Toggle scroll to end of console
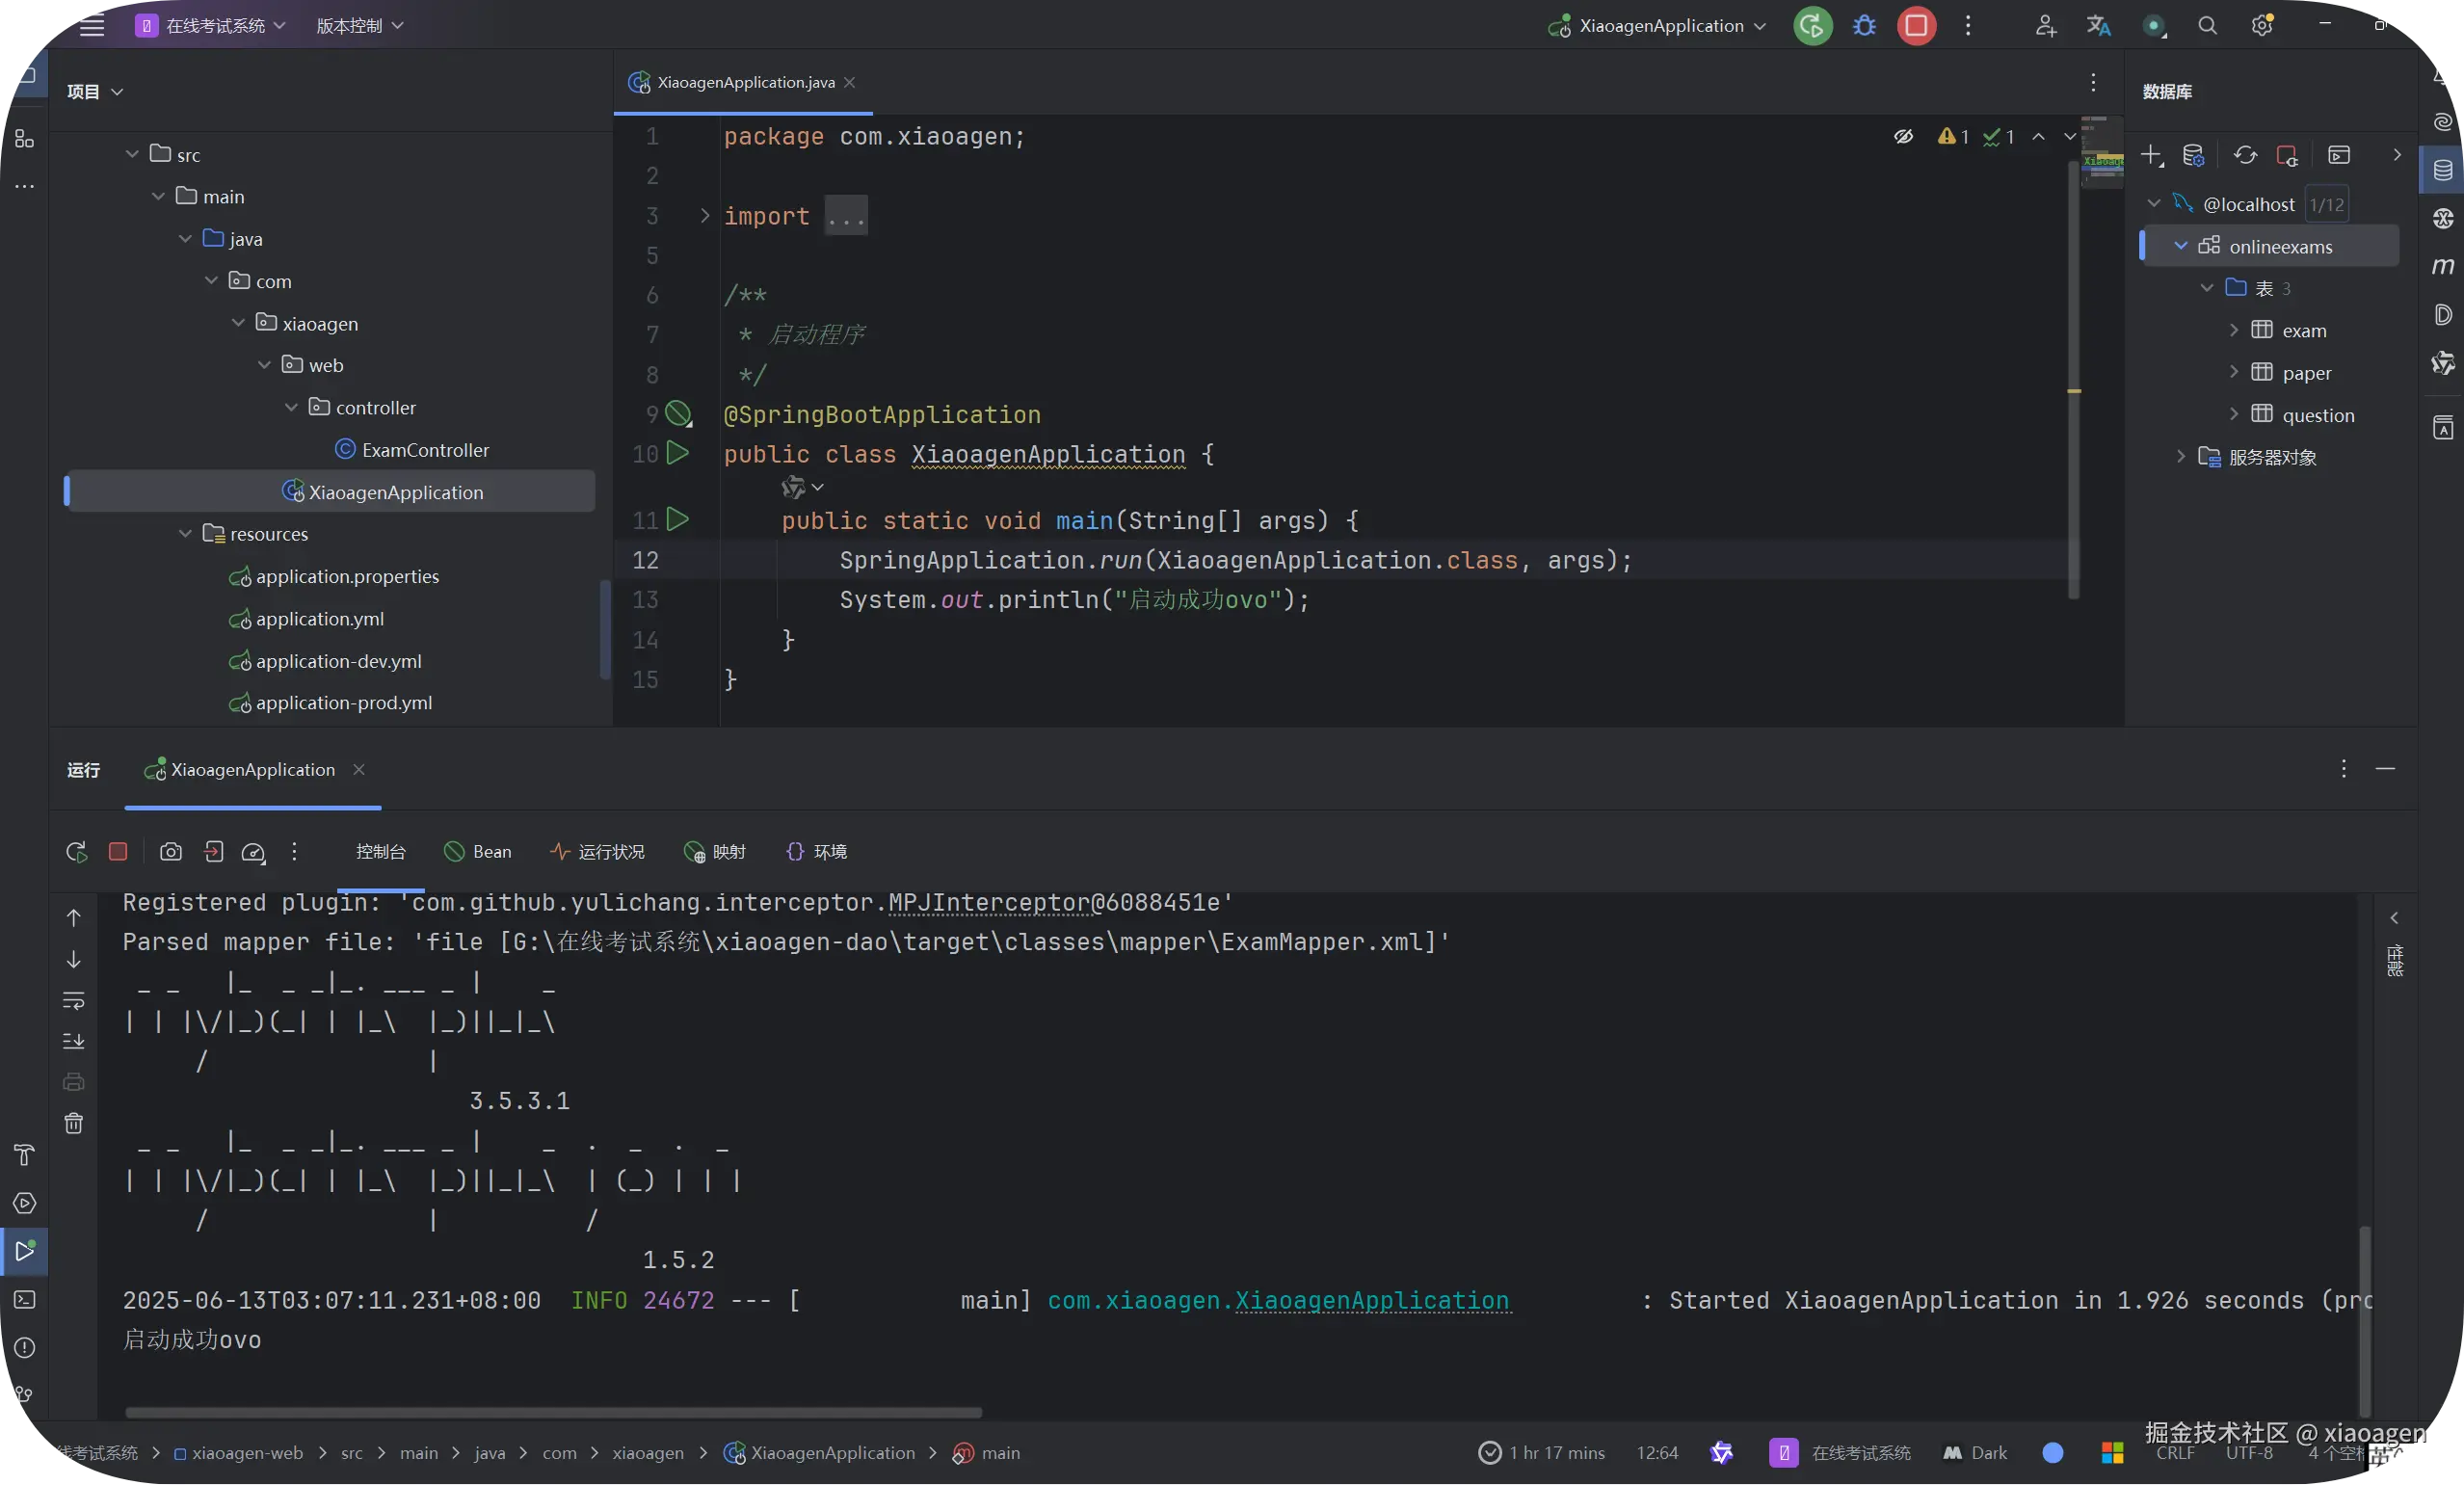This screenshot has width=2464, height=1485. pyautogui.click(x=74, y=1041)
